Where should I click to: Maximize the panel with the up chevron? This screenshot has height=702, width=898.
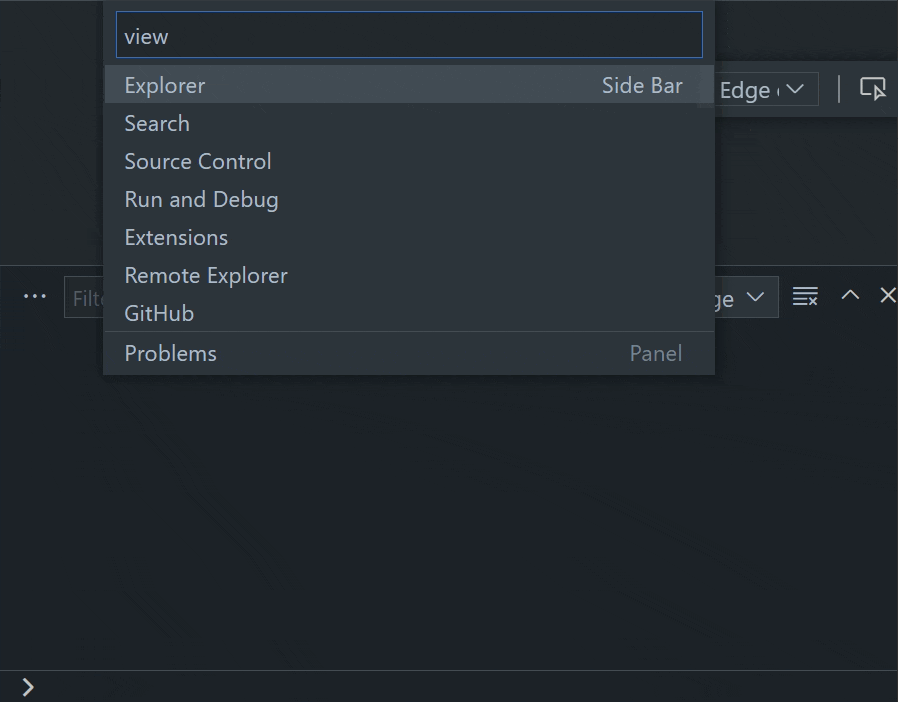(850, 295)
